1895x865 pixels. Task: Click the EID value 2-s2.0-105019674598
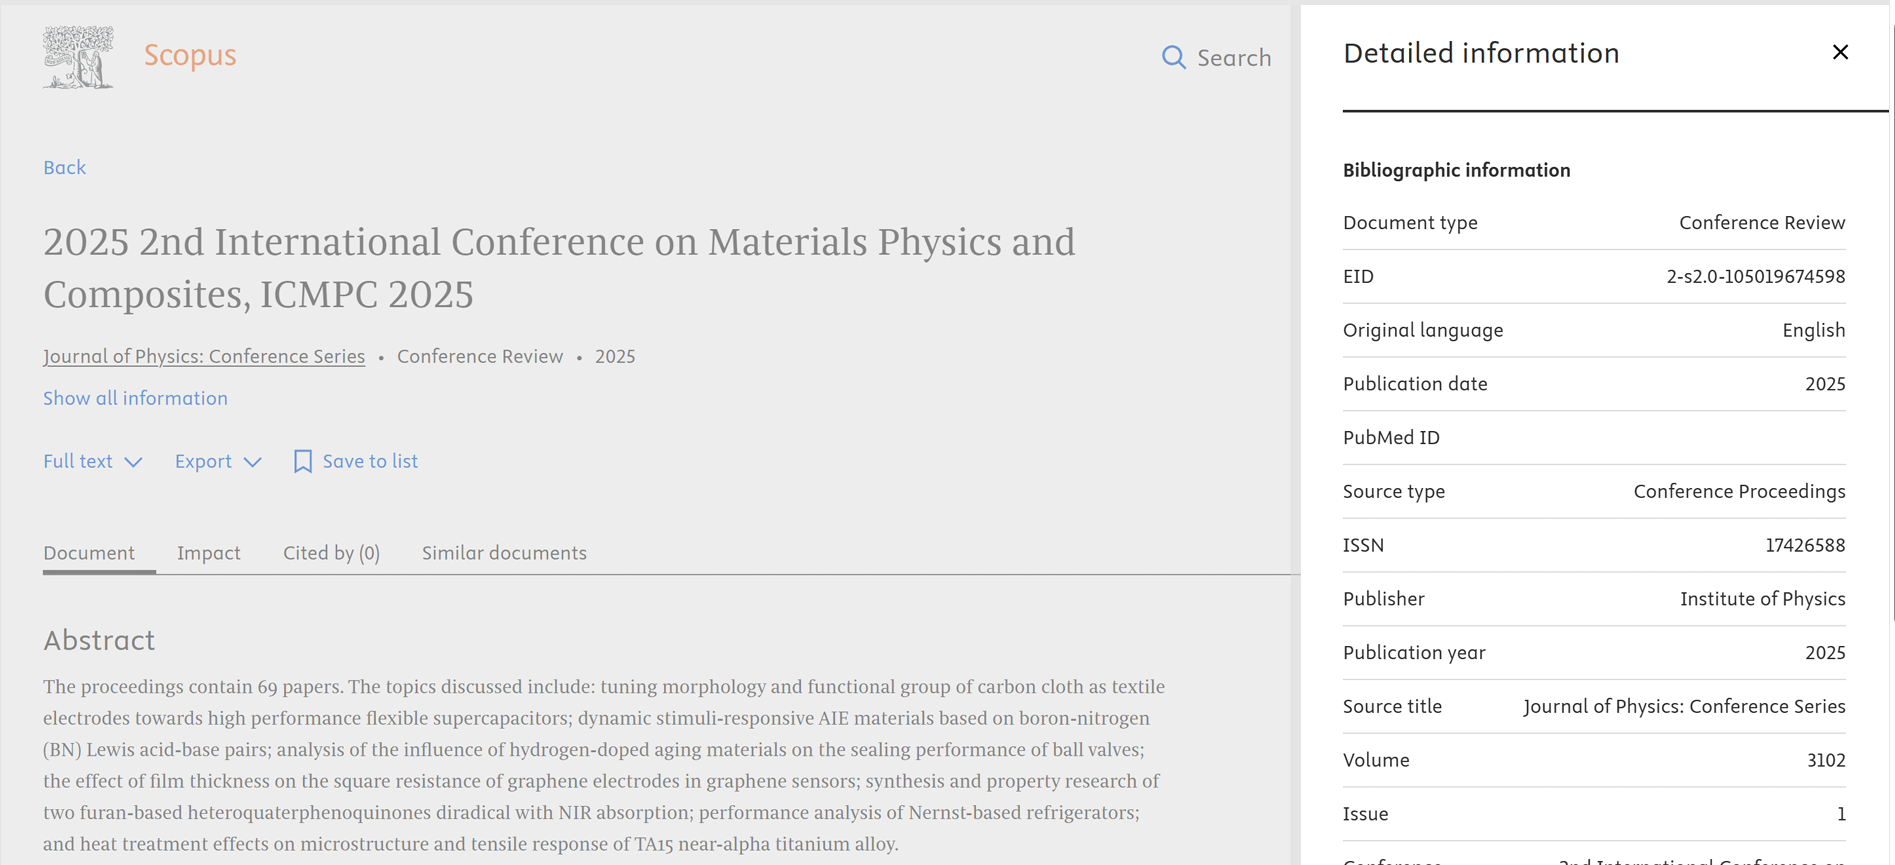pyautogui.click(x=1755, y=277)
